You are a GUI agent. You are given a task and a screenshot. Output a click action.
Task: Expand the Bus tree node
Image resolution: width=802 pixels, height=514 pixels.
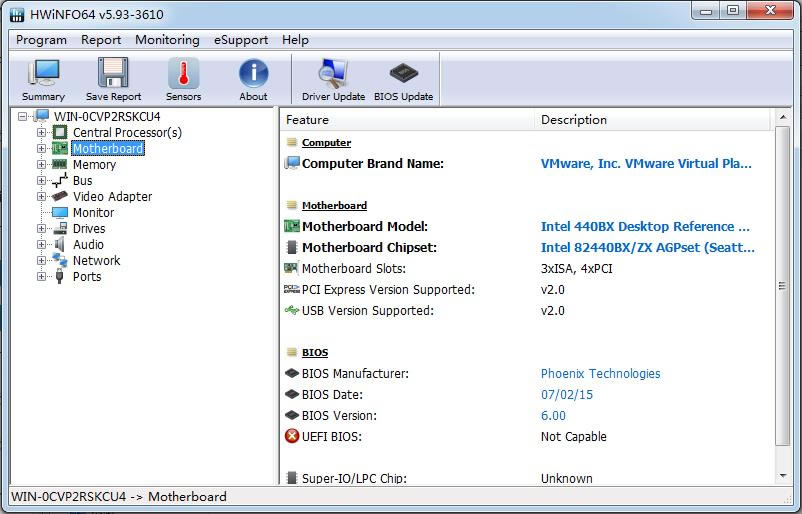tap(41, 181)
